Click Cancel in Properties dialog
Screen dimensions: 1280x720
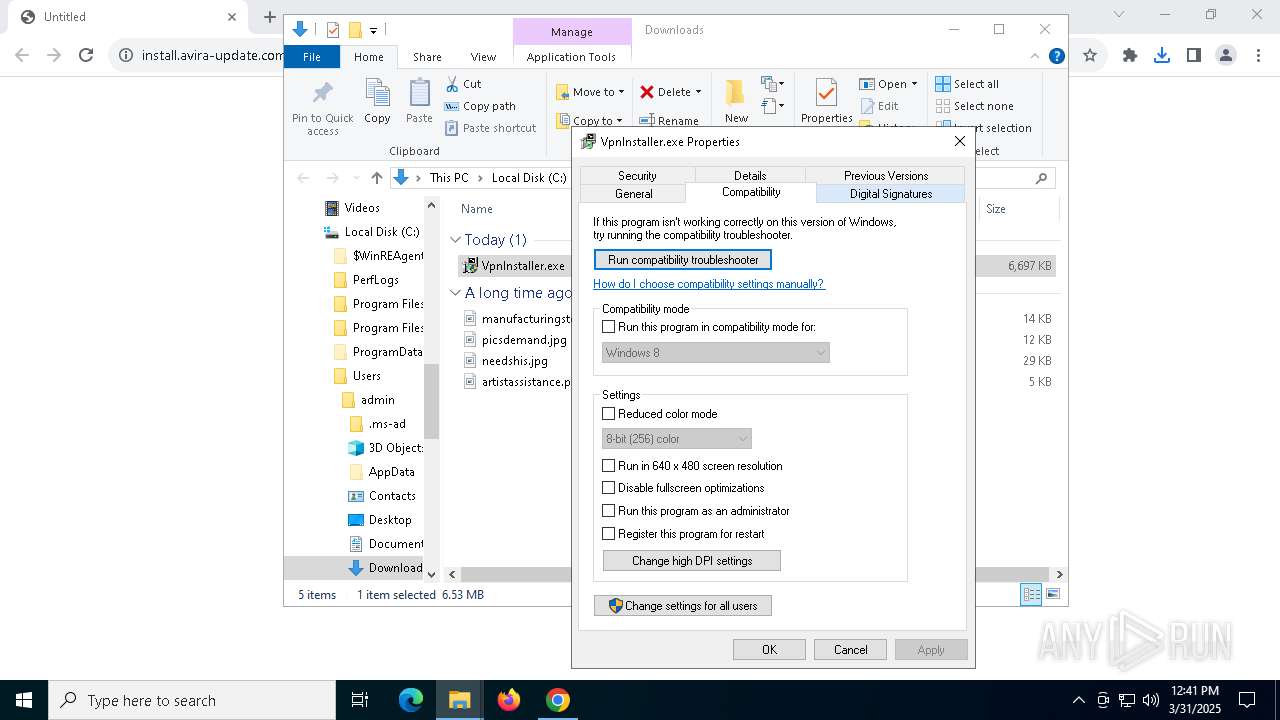(851, 650)
